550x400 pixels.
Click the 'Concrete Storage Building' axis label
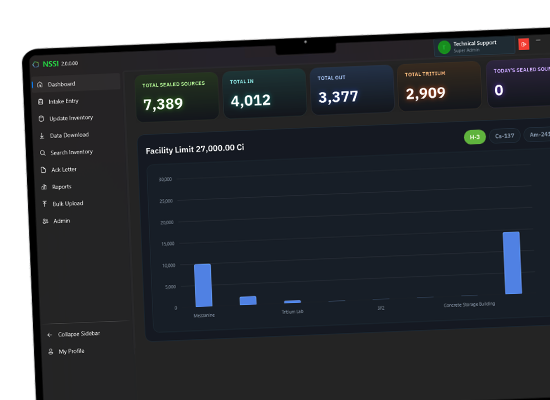pos(469,304)
